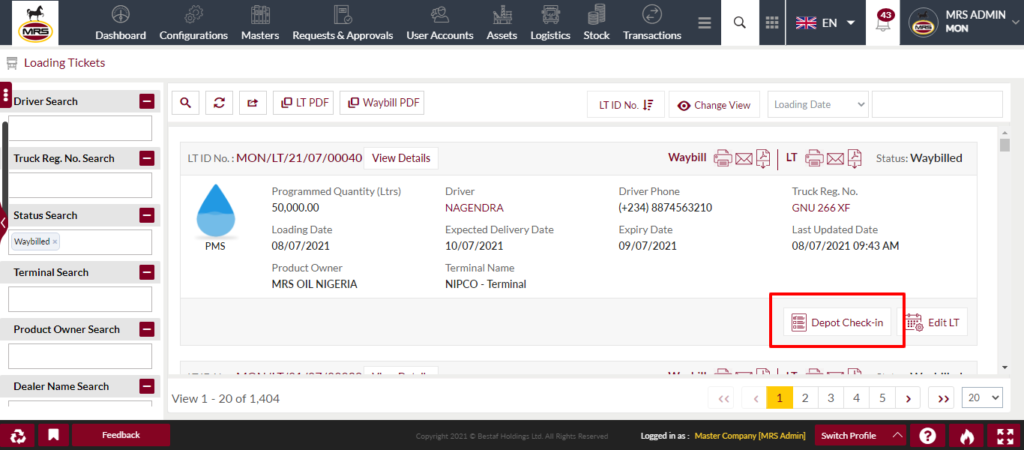Viewport: 1024px width, 450px height.
Task: Click the MRS horse logo
Action: click(x=35, y=23)
